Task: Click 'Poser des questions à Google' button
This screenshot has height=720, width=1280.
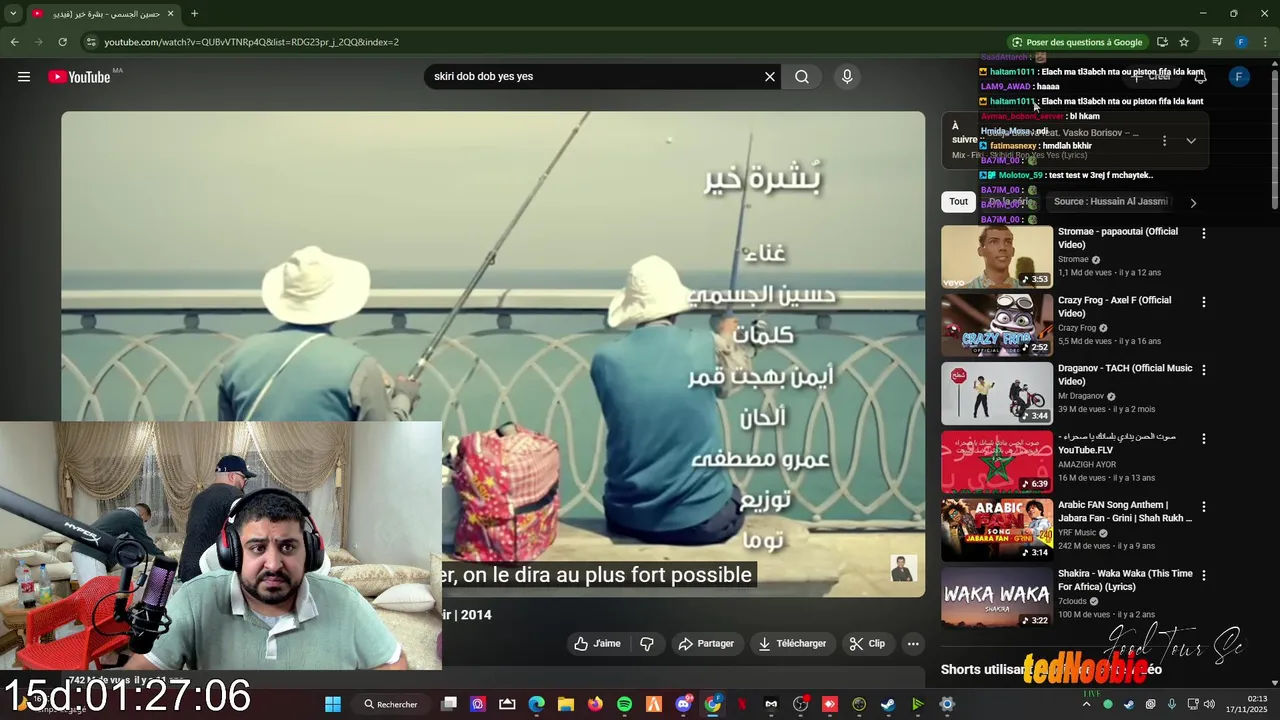Action: click(1076, 42)
